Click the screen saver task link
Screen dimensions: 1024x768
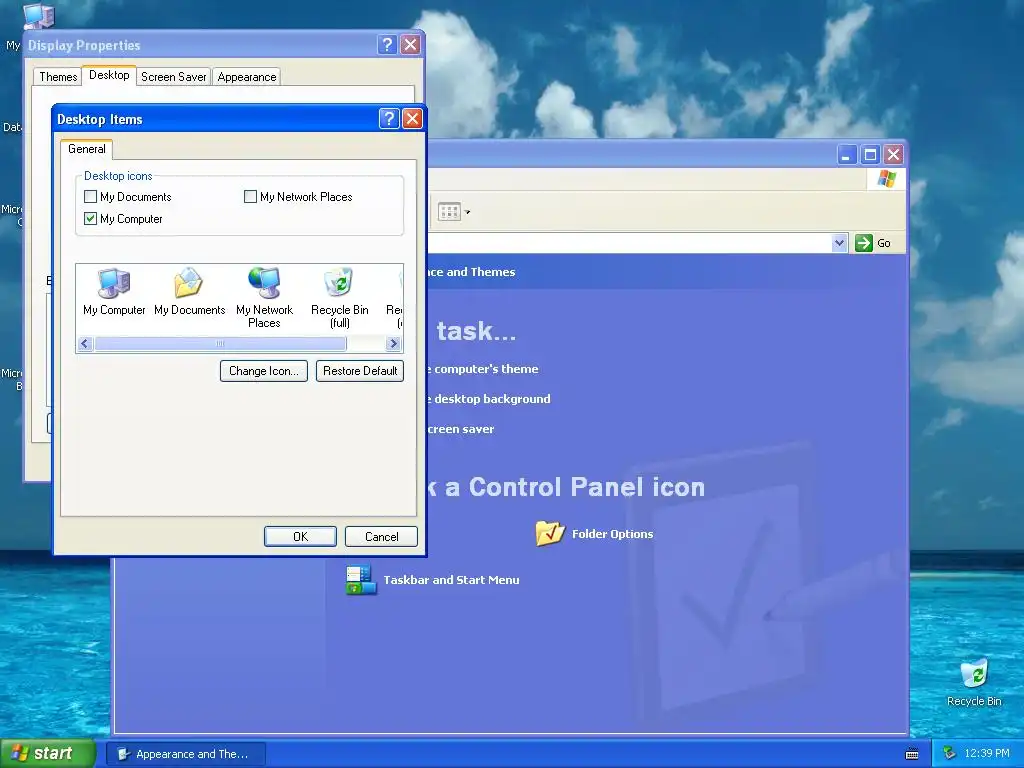461,429
